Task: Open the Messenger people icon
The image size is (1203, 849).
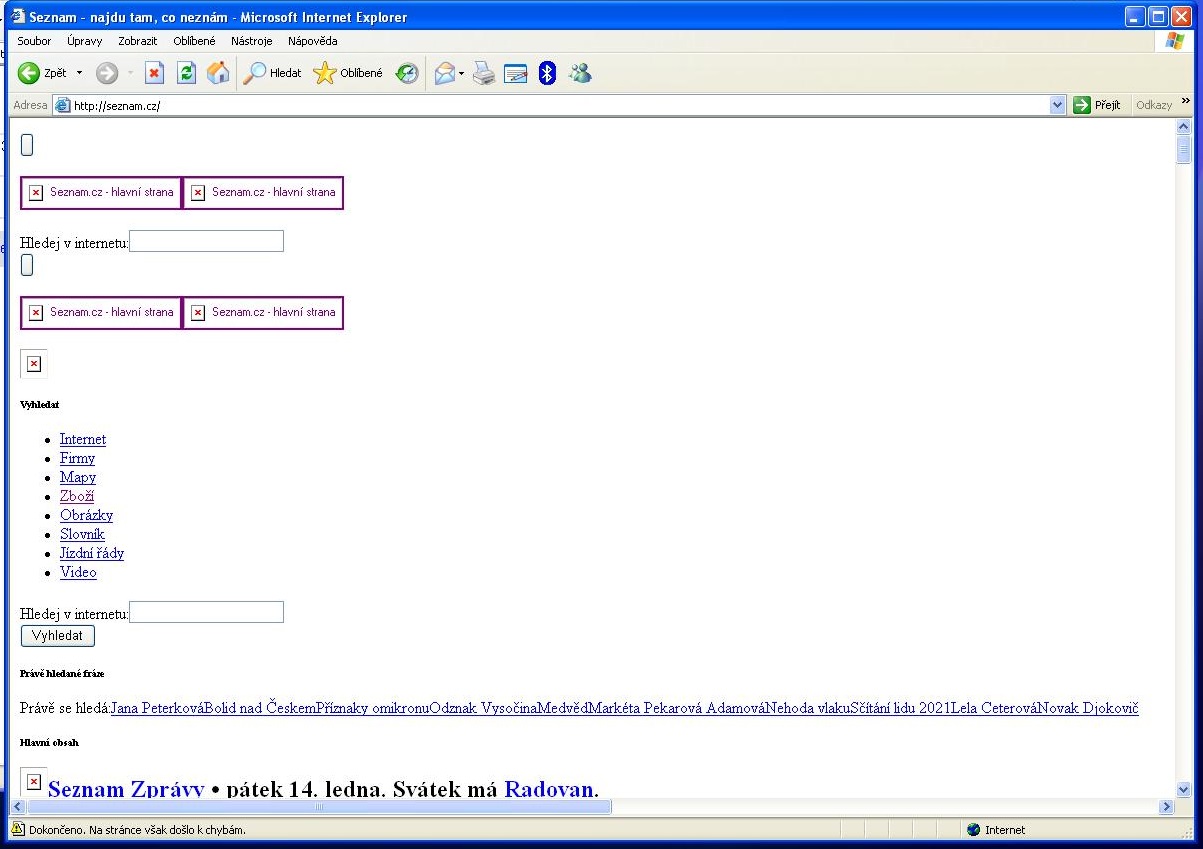Action: pyautogui.click(x=580, y=73)
